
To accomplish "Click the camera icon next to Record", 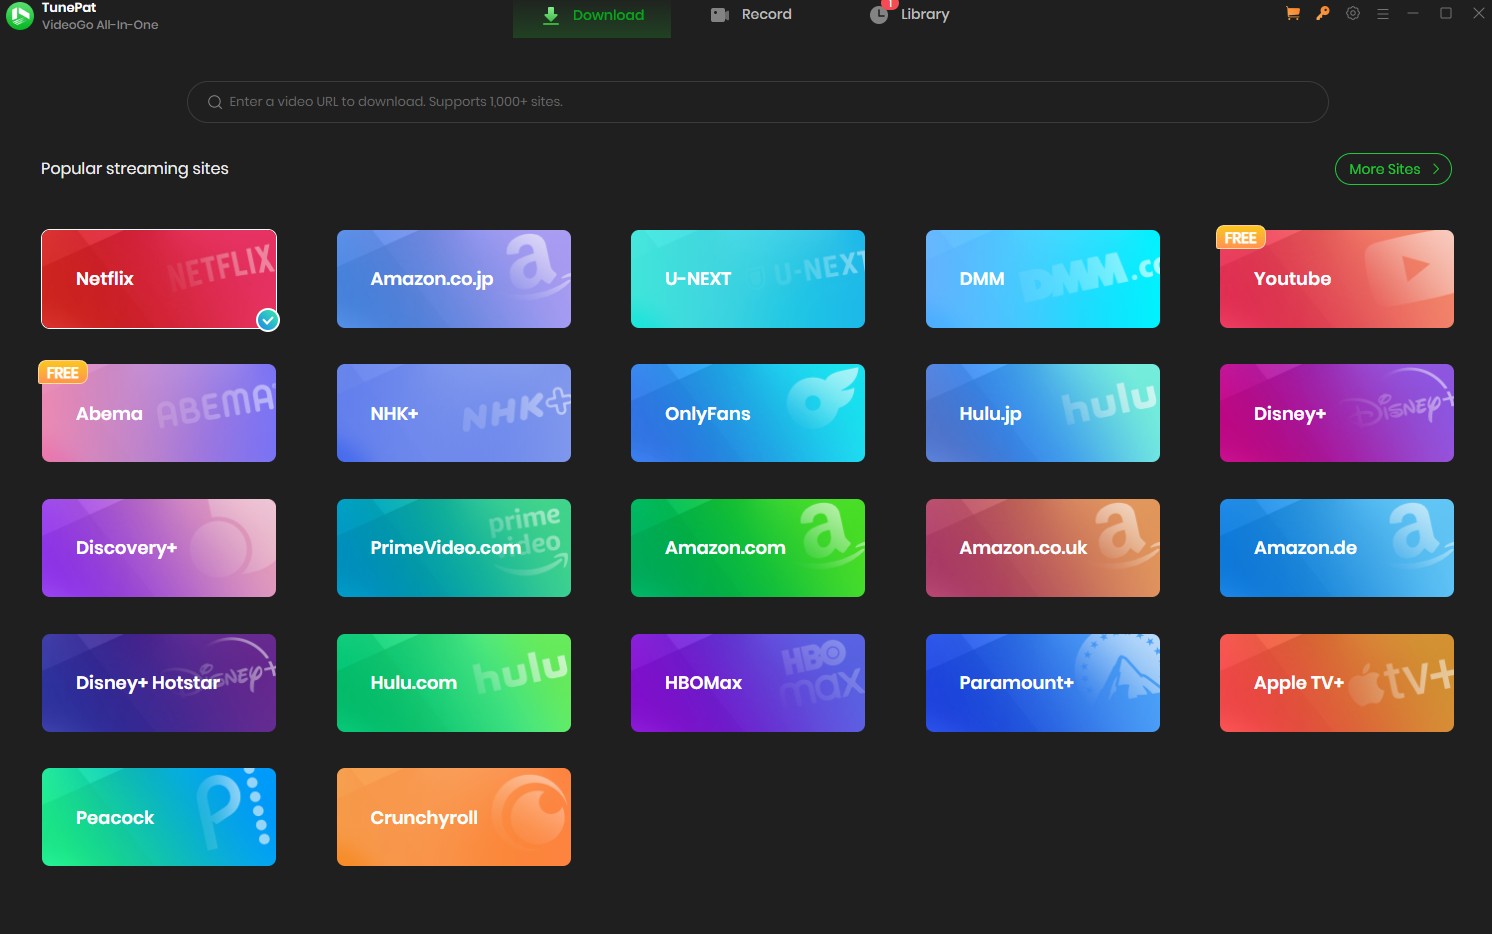I will 719,14.
